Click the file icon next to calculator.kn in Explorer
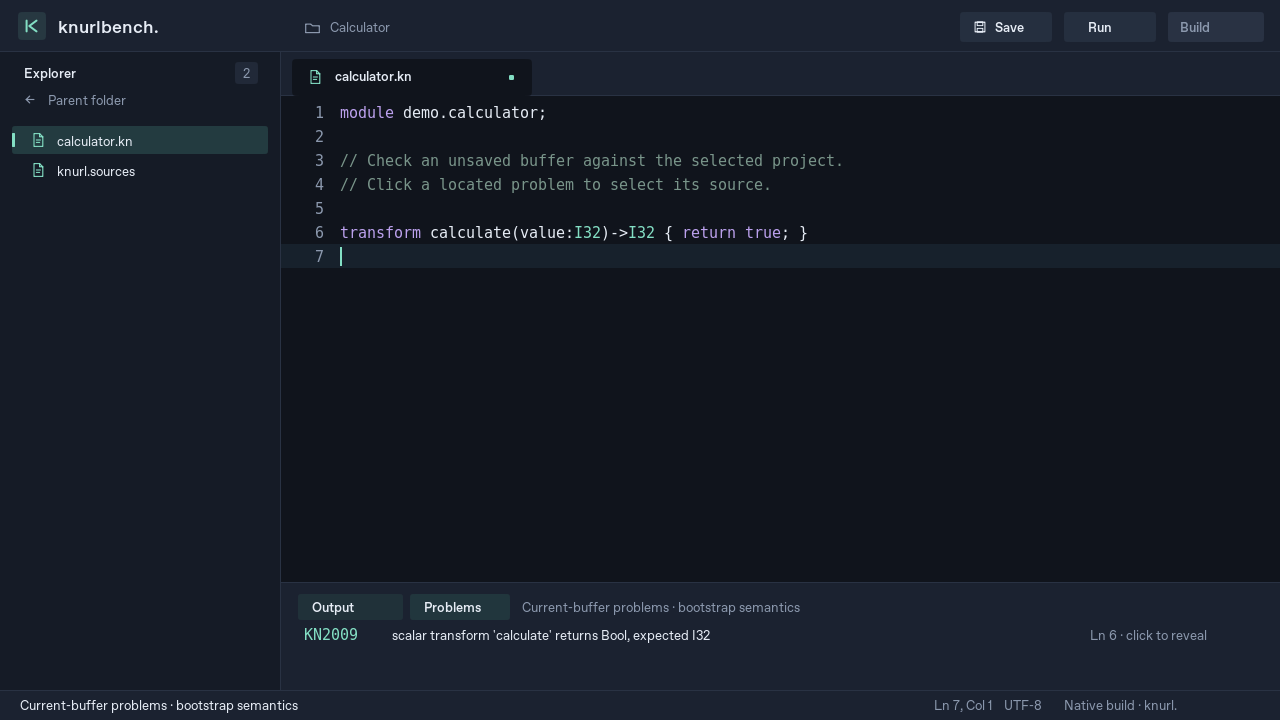 [x=38, y=140]
